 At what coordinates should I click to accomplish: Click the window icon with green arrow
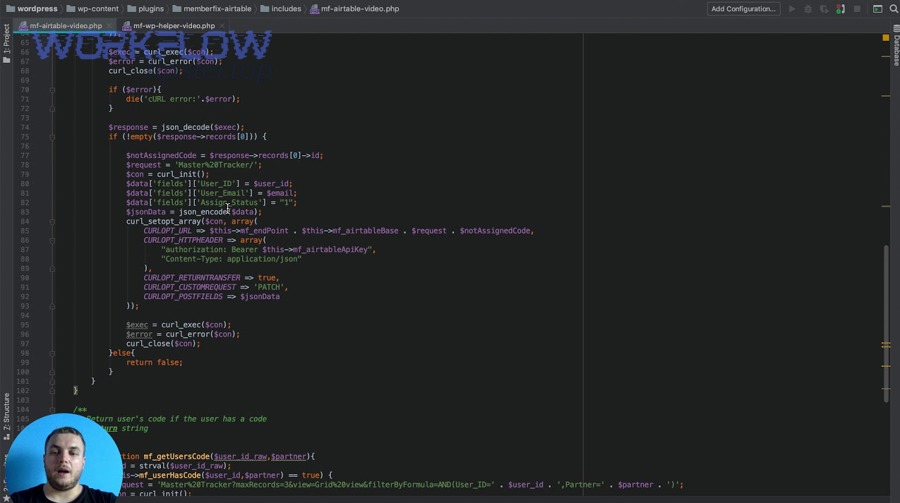878,9
